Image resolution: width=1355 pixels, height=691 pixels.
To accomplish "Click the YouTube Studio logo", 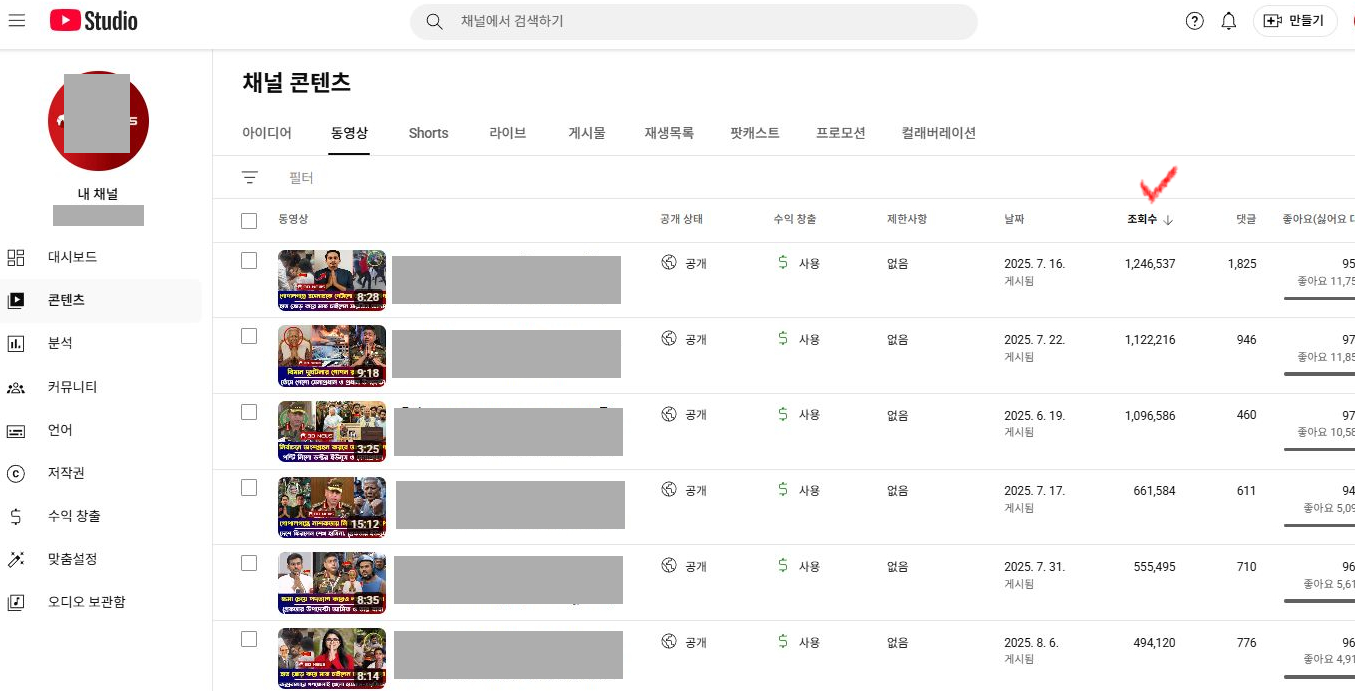I will [94, 21].
